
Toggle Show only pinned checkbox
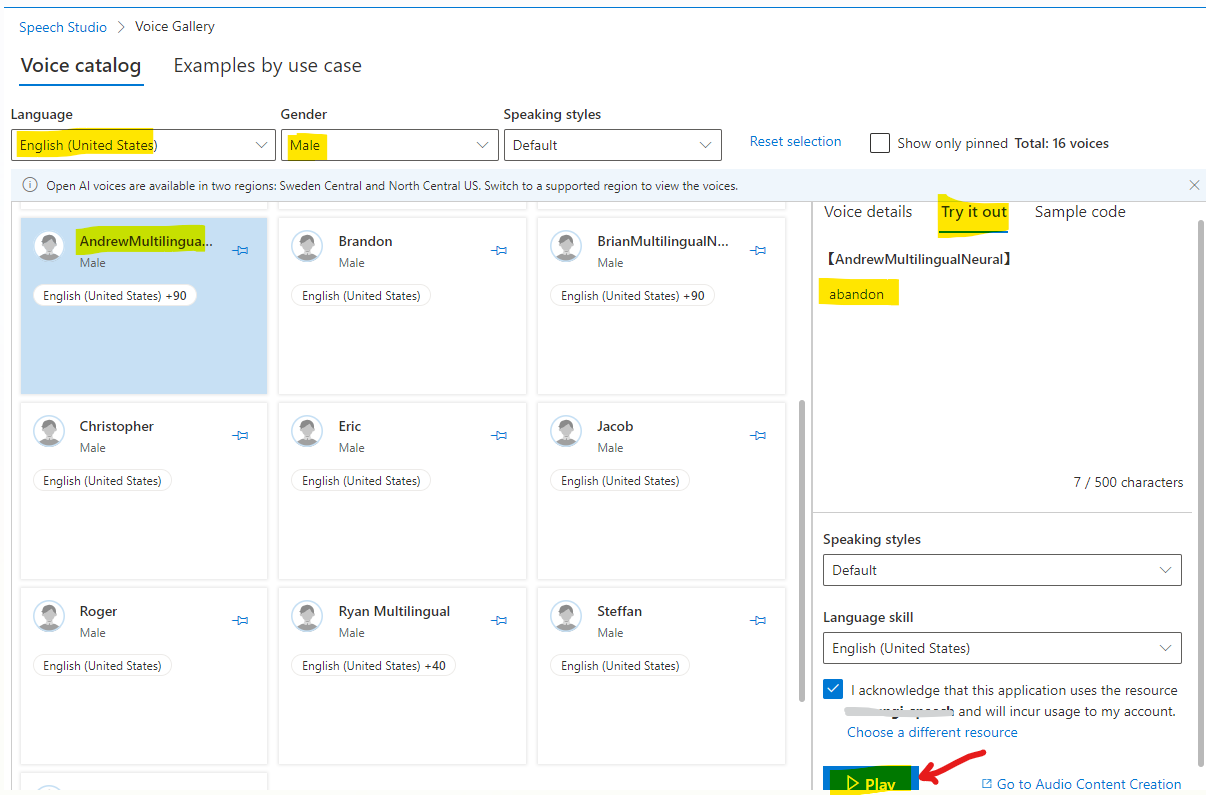880,143
